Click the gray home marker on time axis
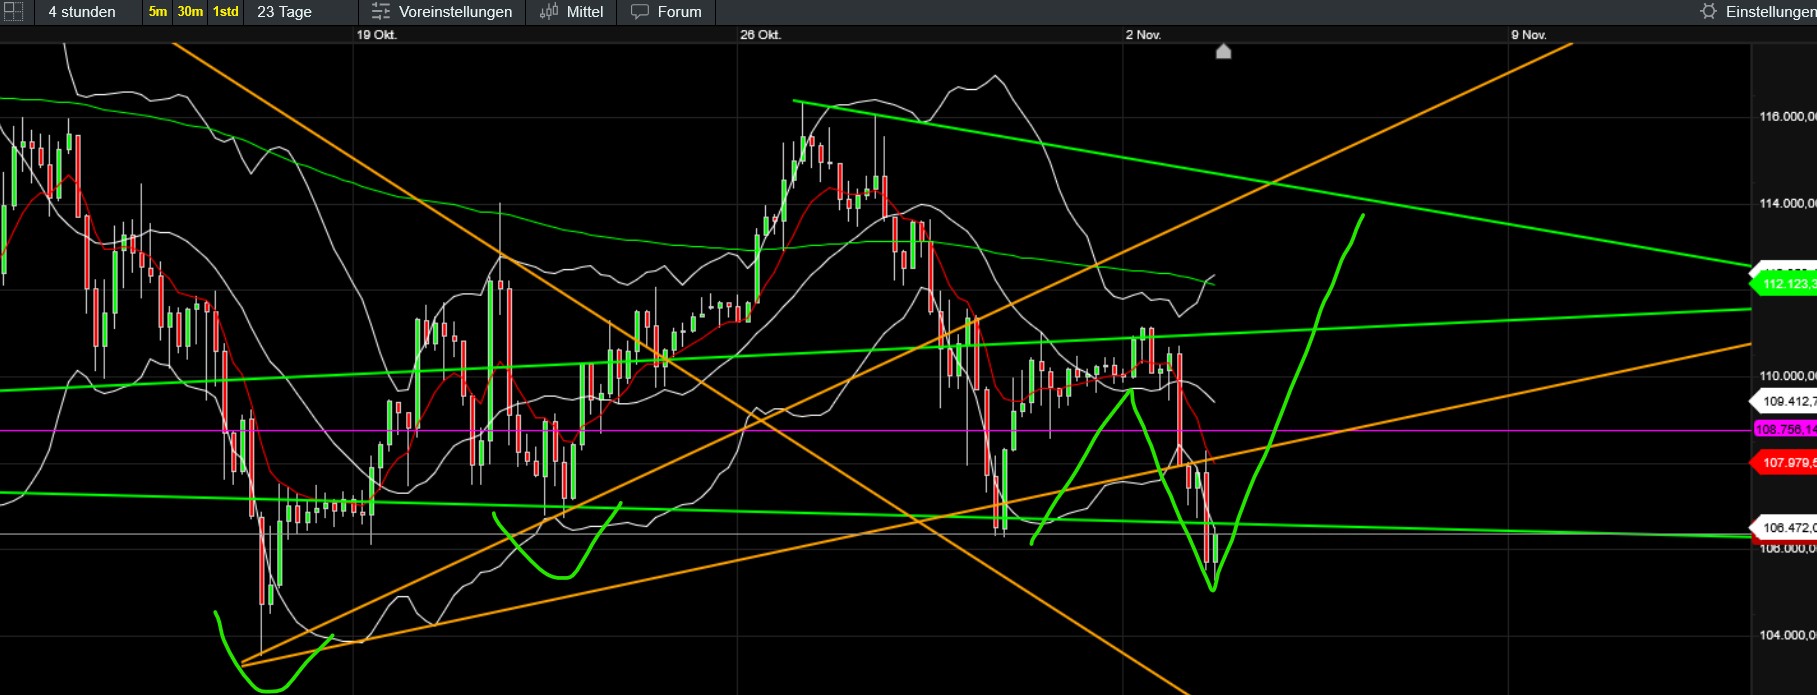The image size is (1817, 695). point(1223,51)
